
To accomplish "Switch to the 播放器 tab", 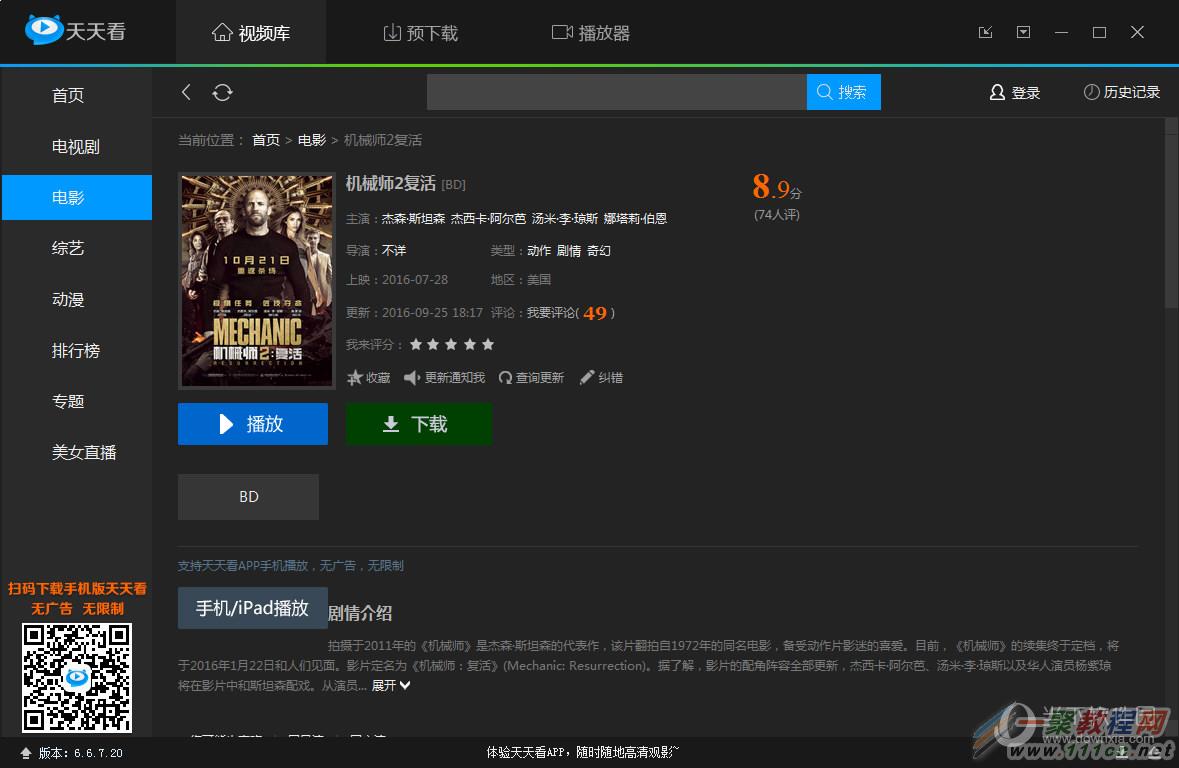I will pos(591,33).
